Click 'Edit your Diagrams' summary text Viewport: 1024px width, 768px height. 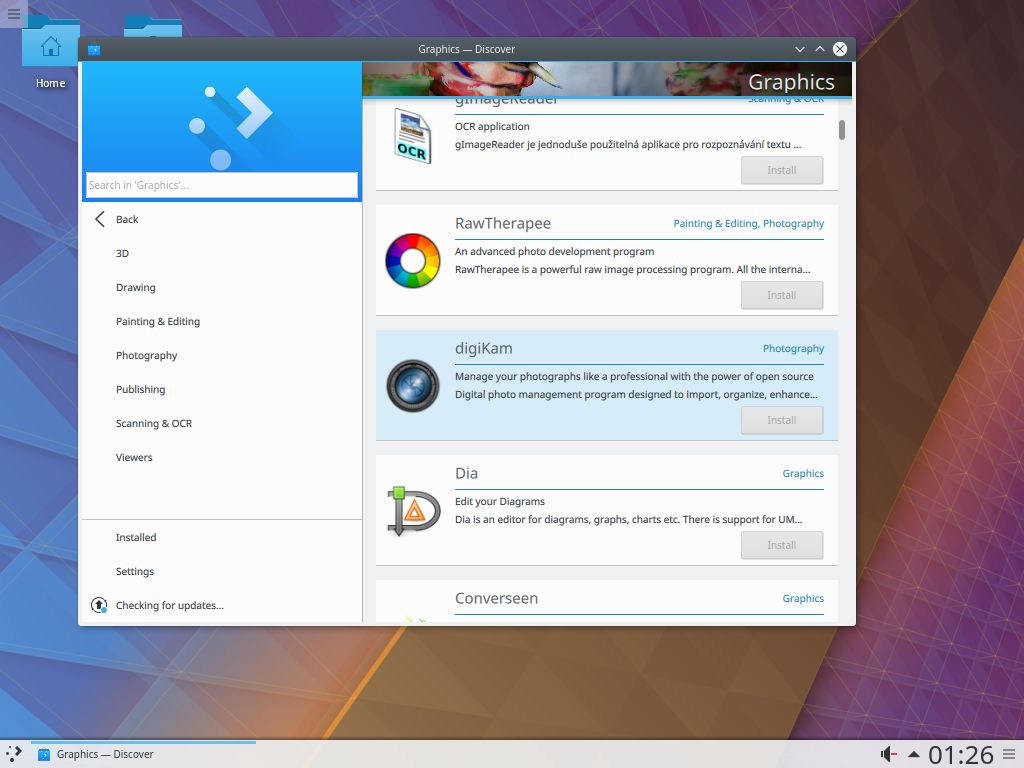pyautogui.click(x=500, y=502)
